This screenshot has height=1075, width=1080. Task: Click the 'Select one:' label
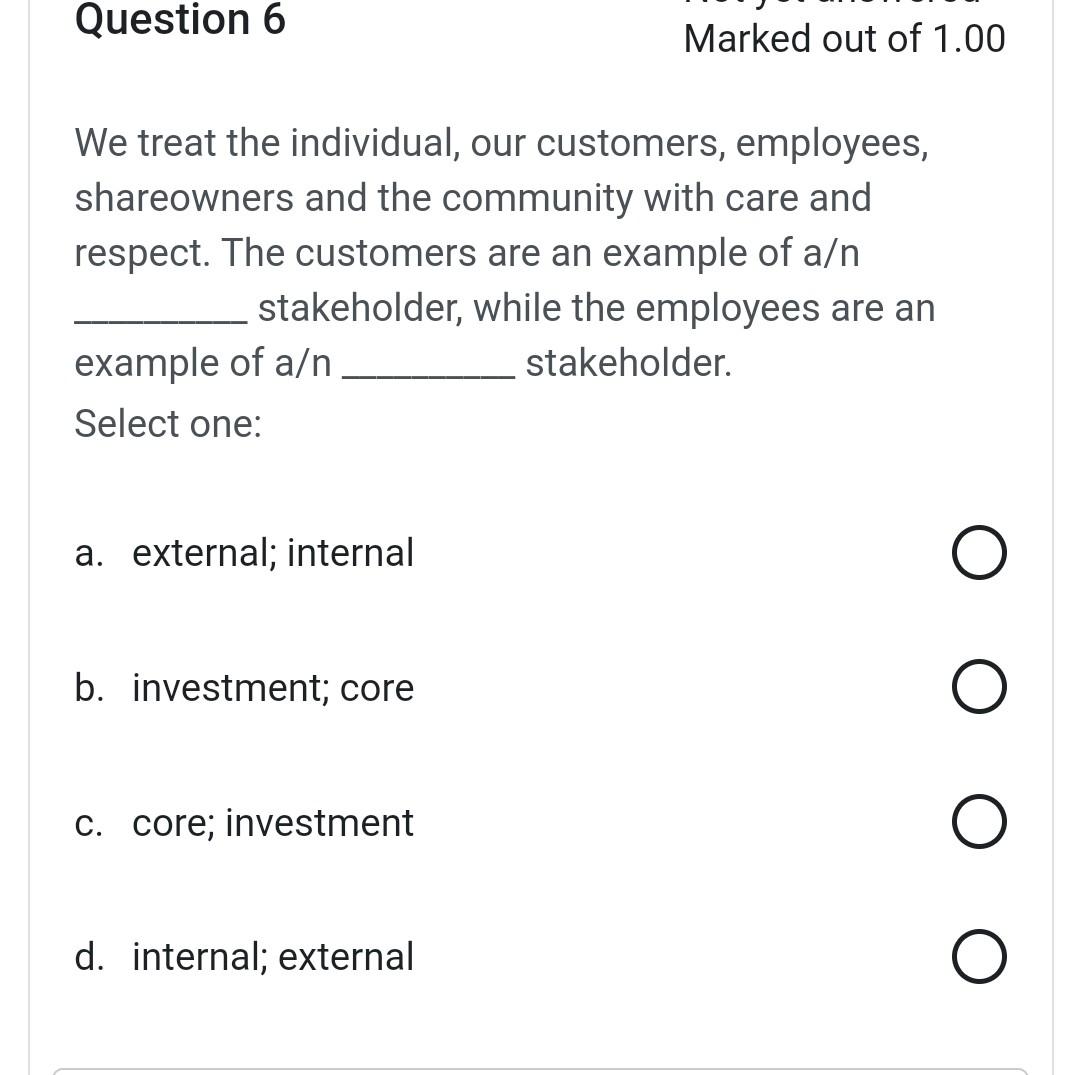coord(167,423)
